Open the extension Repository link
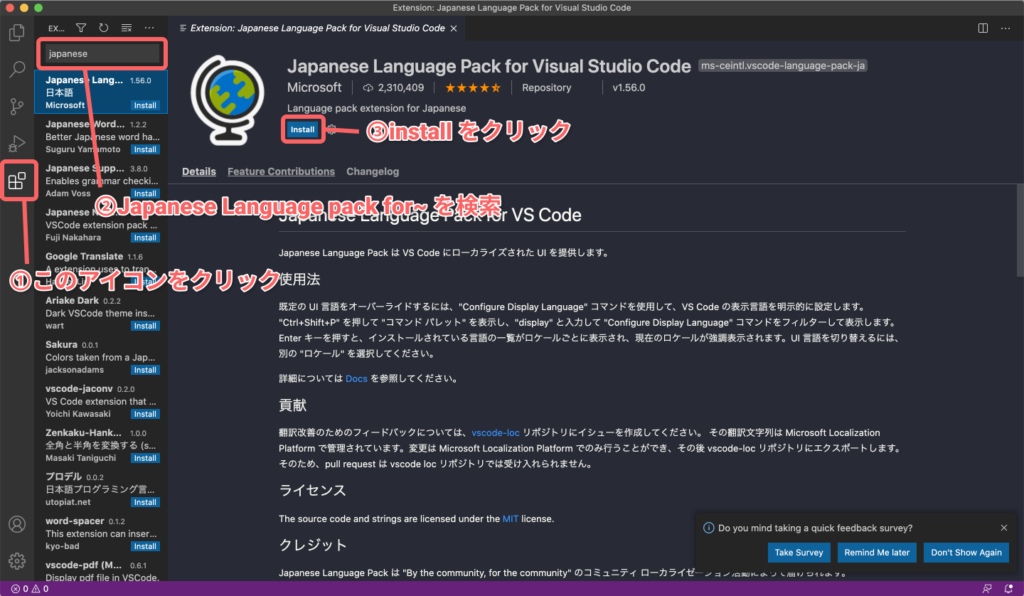Image resolution: width=1024 pixels, height=596 pixels. point(546,87)
